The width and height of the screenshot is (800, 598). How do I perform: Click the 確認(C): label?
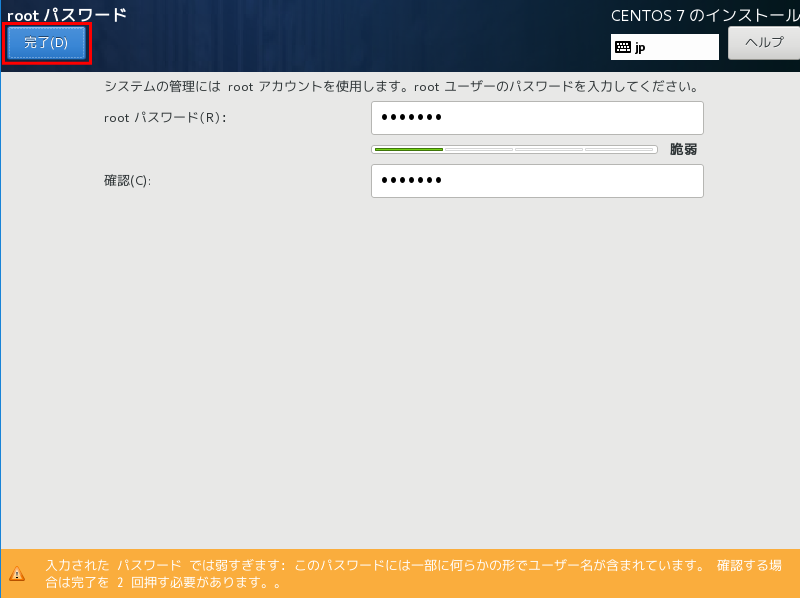[128, 181]
